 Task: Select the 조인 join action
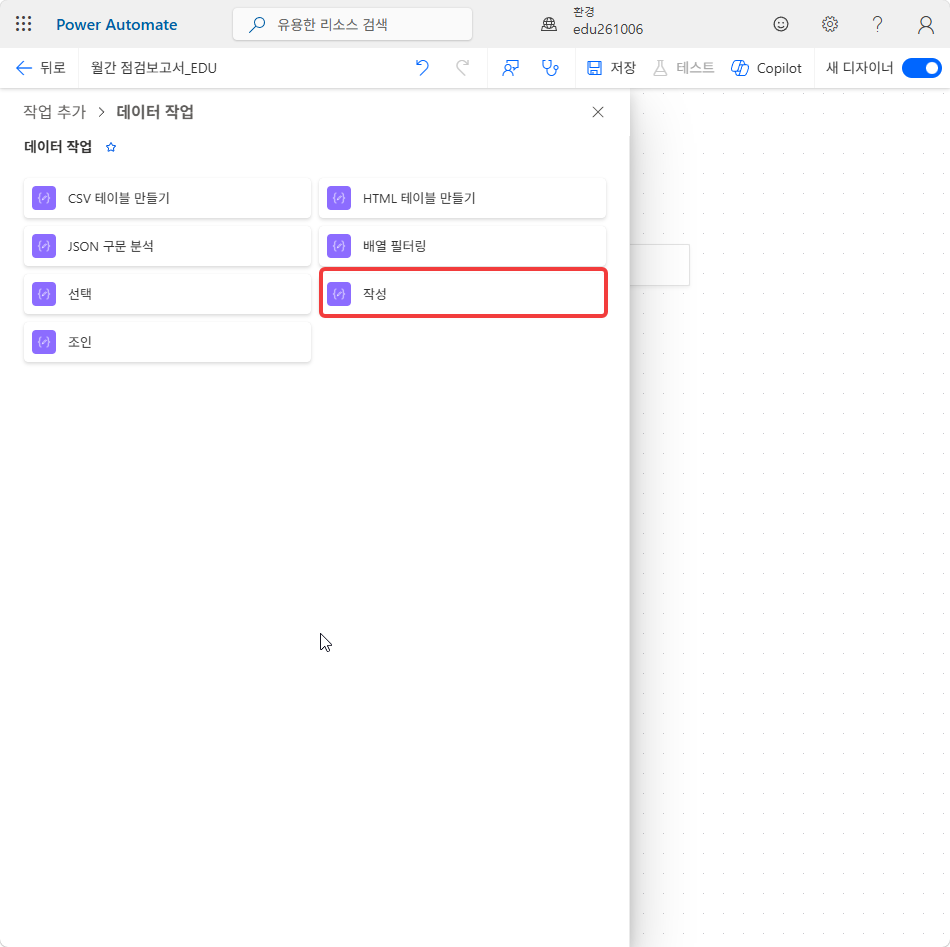coord(167,342)
